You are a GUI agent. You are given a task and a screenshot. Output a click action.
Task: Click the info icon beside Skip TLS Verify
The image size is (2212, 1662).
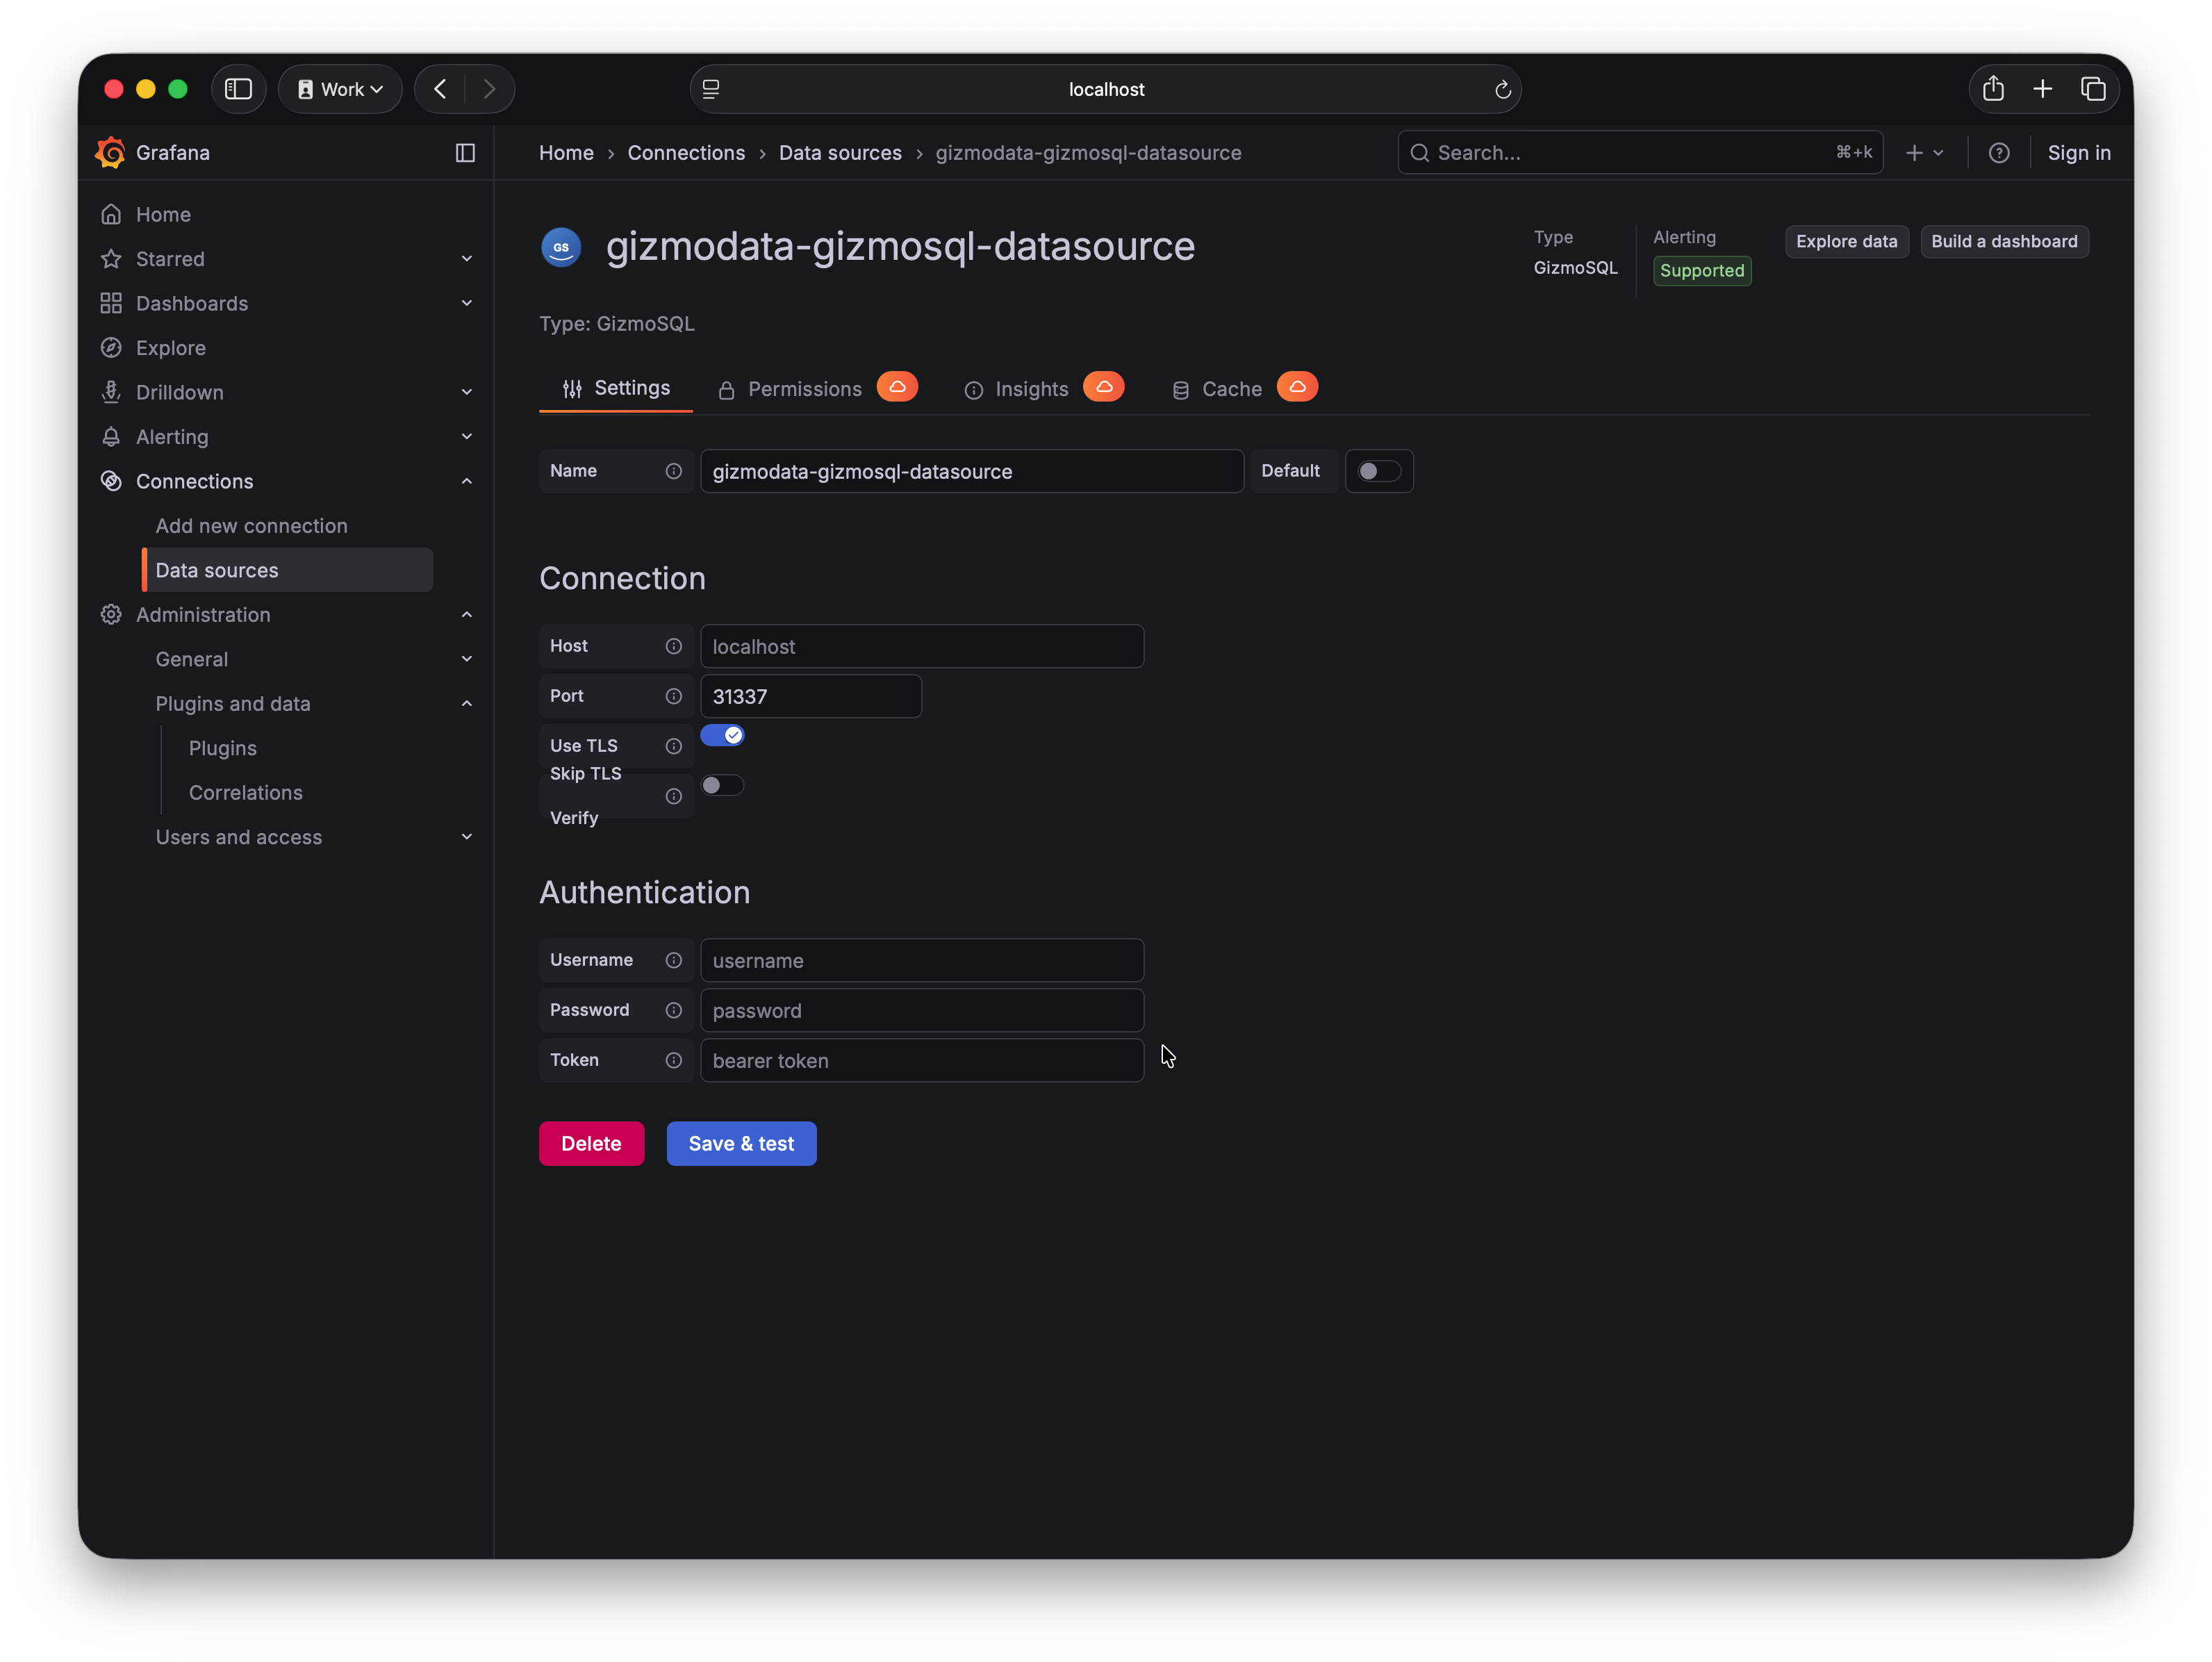[x=673, y=796]
